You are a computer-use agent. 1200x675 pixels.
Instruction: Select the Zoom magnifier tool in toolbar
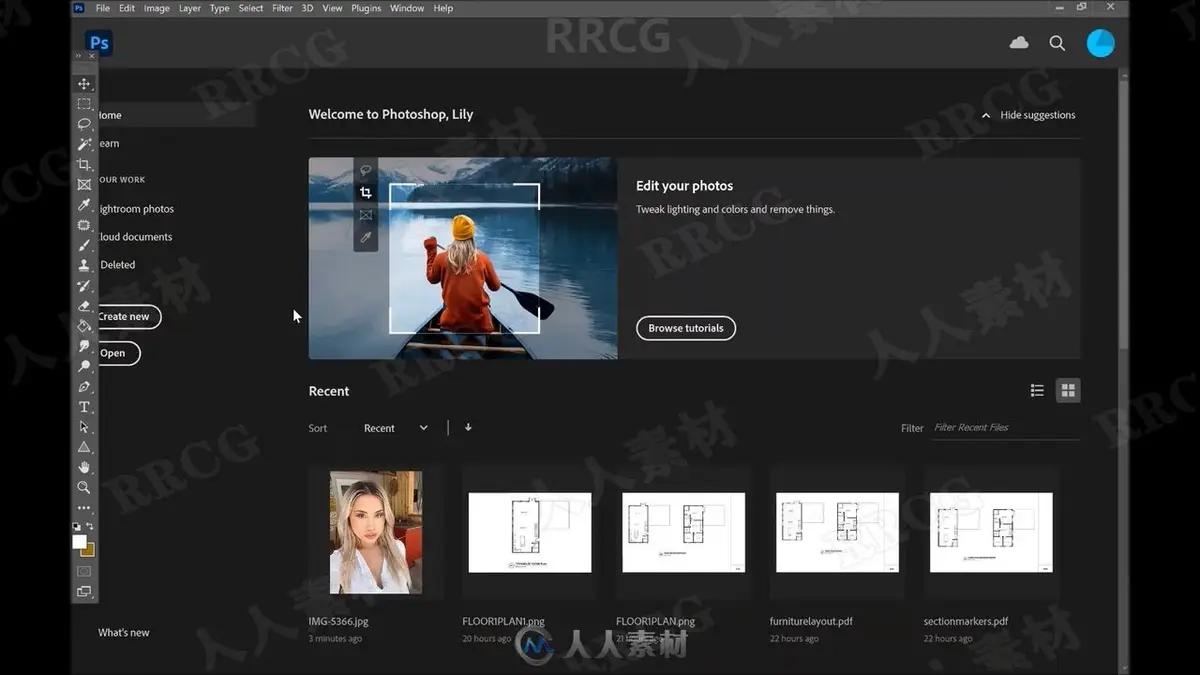point(84,487)
